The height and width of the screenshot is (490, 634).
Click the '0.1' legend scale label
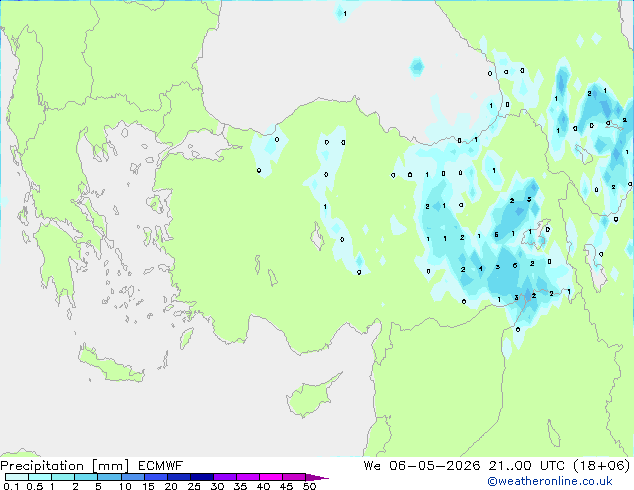point(11,486)
